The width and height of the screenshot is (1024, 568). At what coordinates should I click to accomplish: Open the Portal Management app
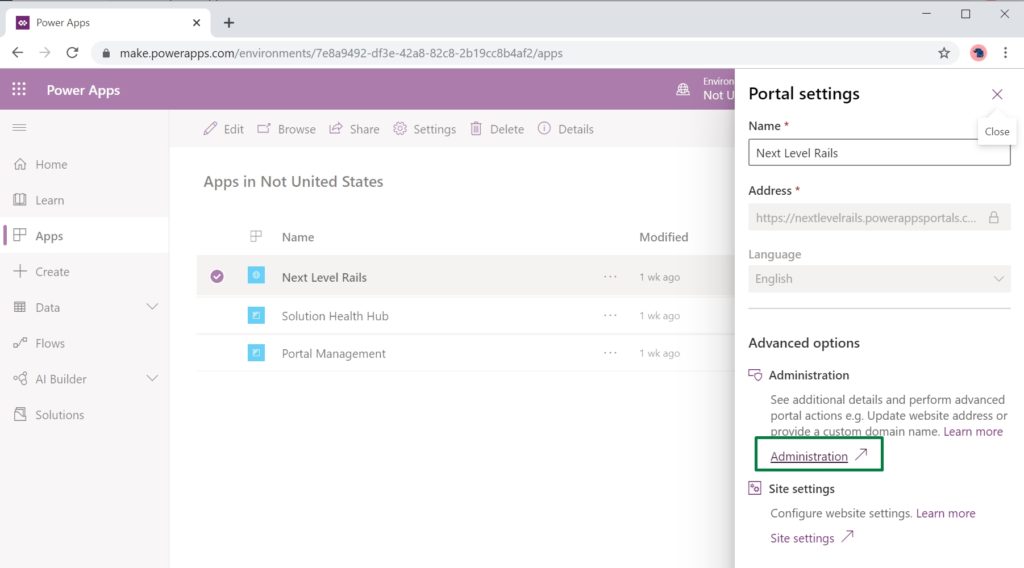tap(334, 353)
